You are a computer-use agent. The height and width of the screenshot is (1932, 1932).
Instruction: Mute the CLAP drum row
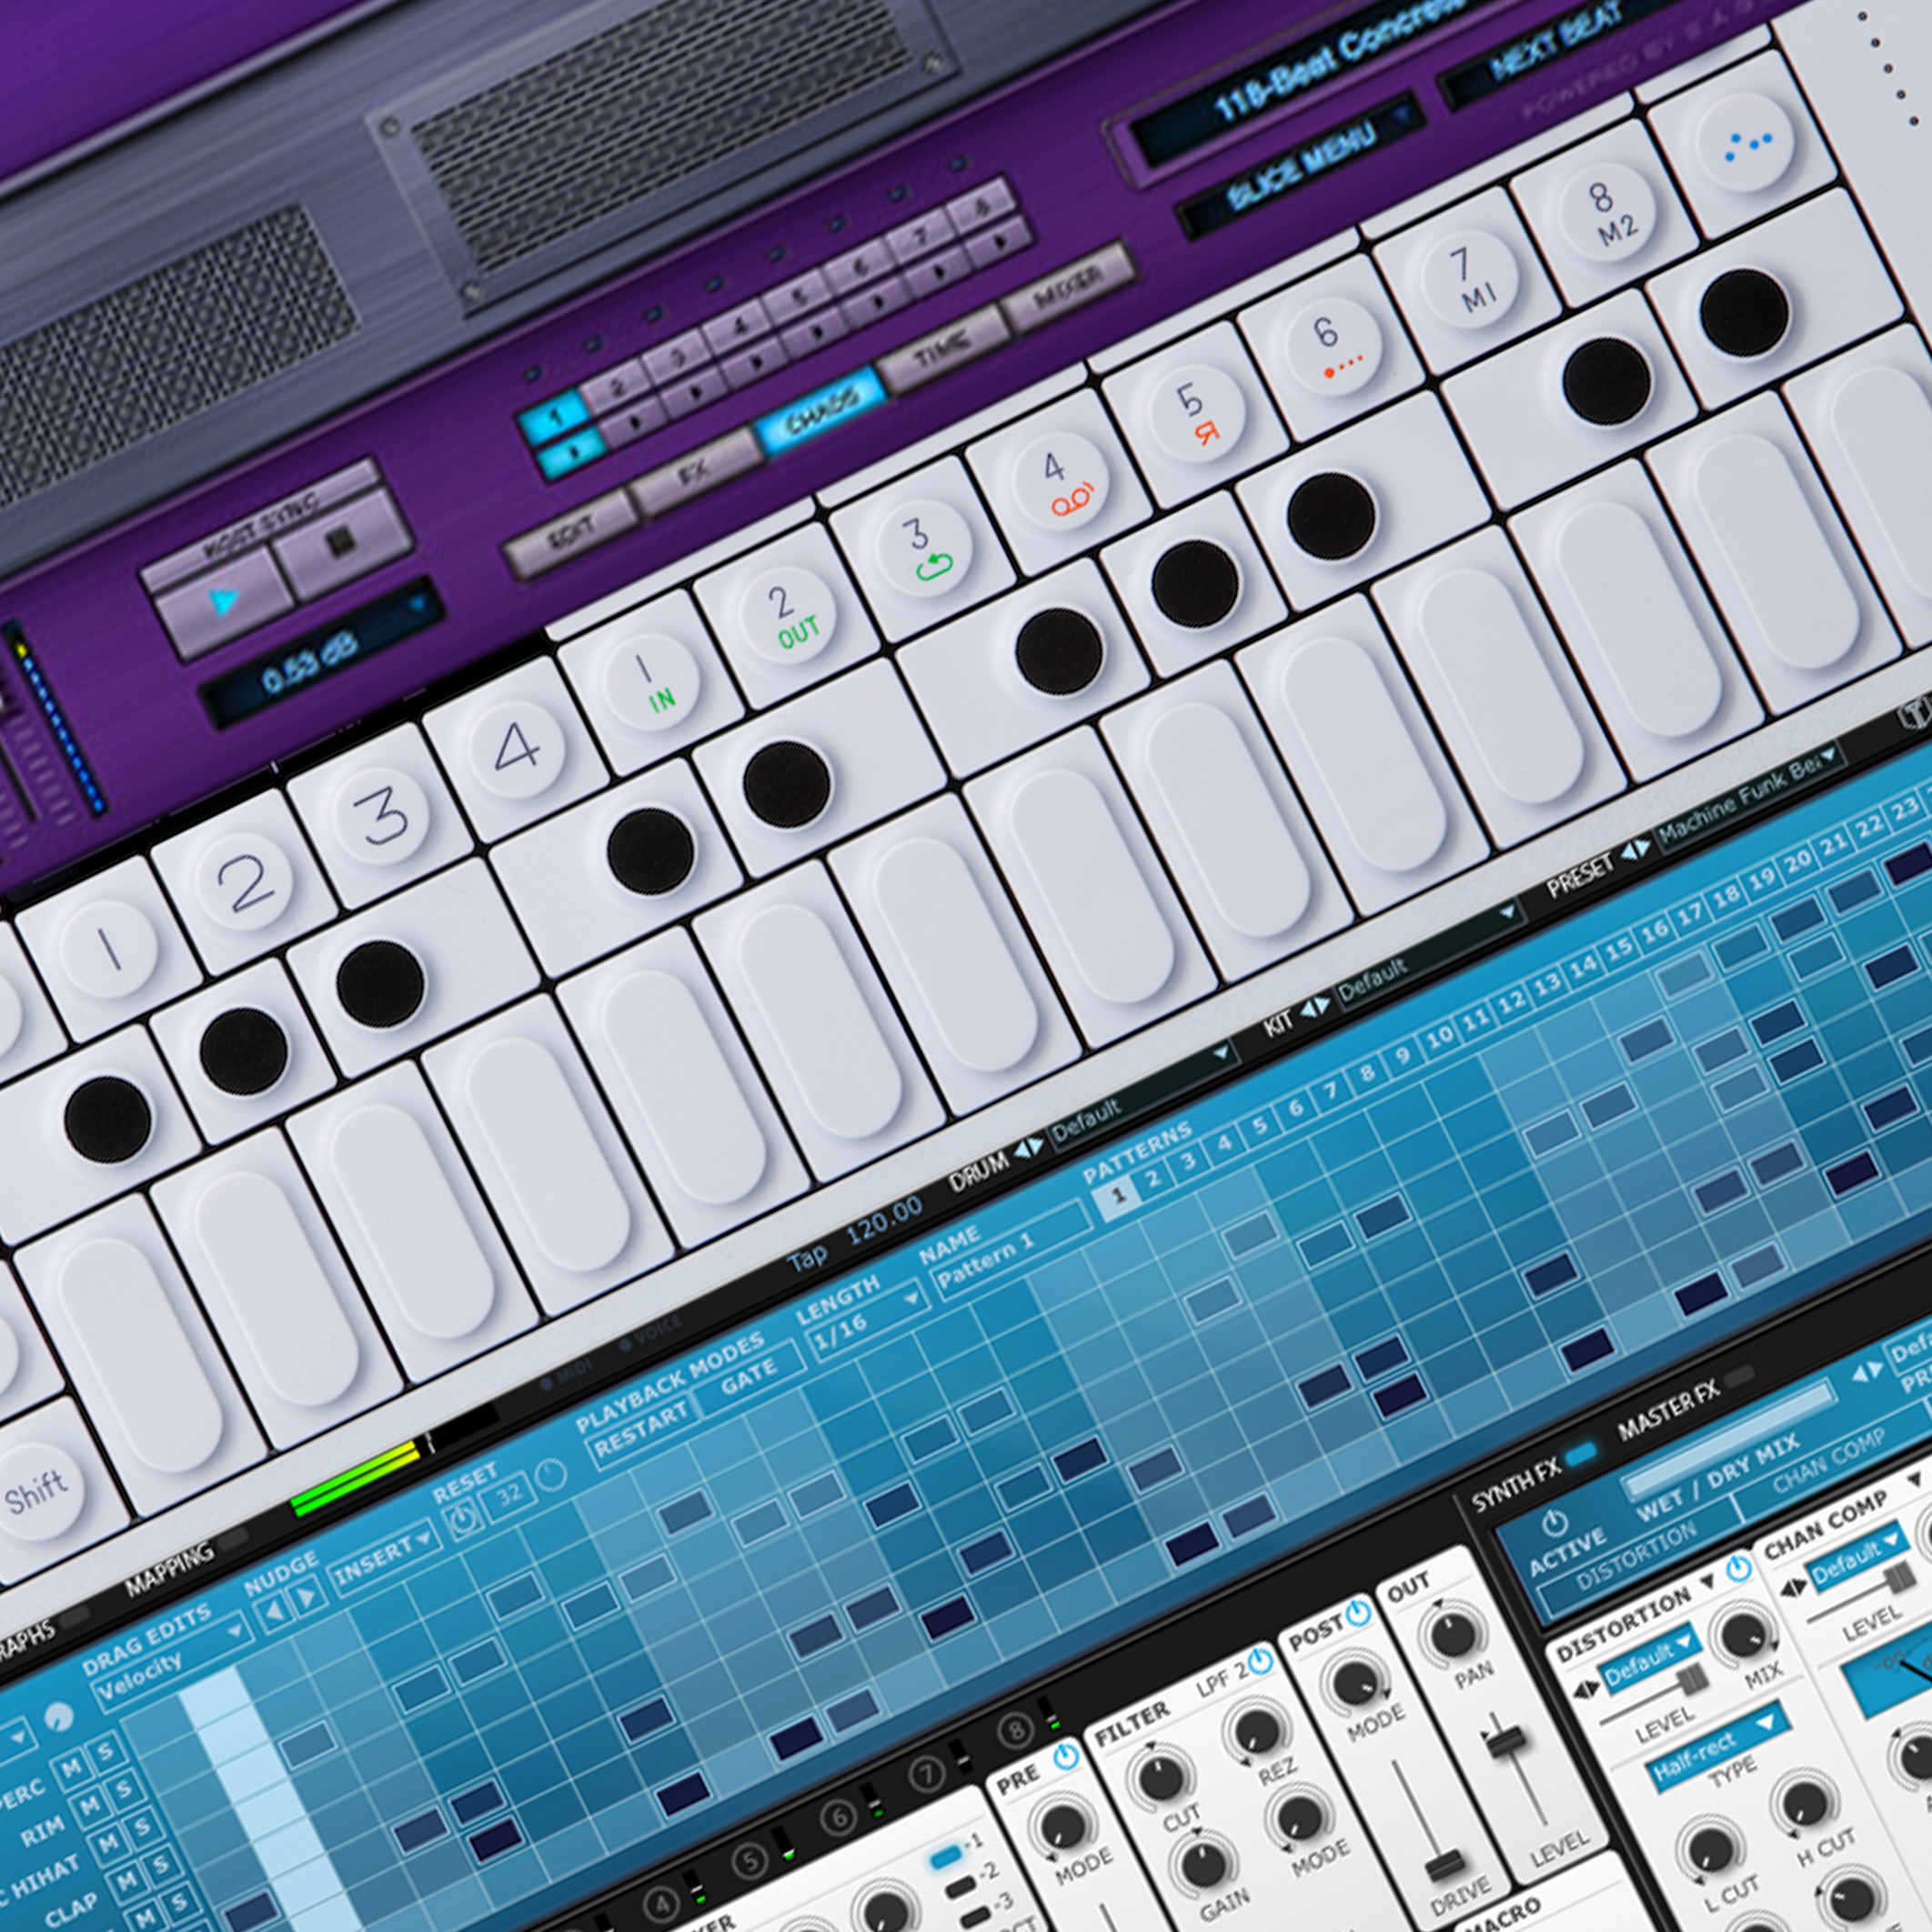[x=127, y=1883]
